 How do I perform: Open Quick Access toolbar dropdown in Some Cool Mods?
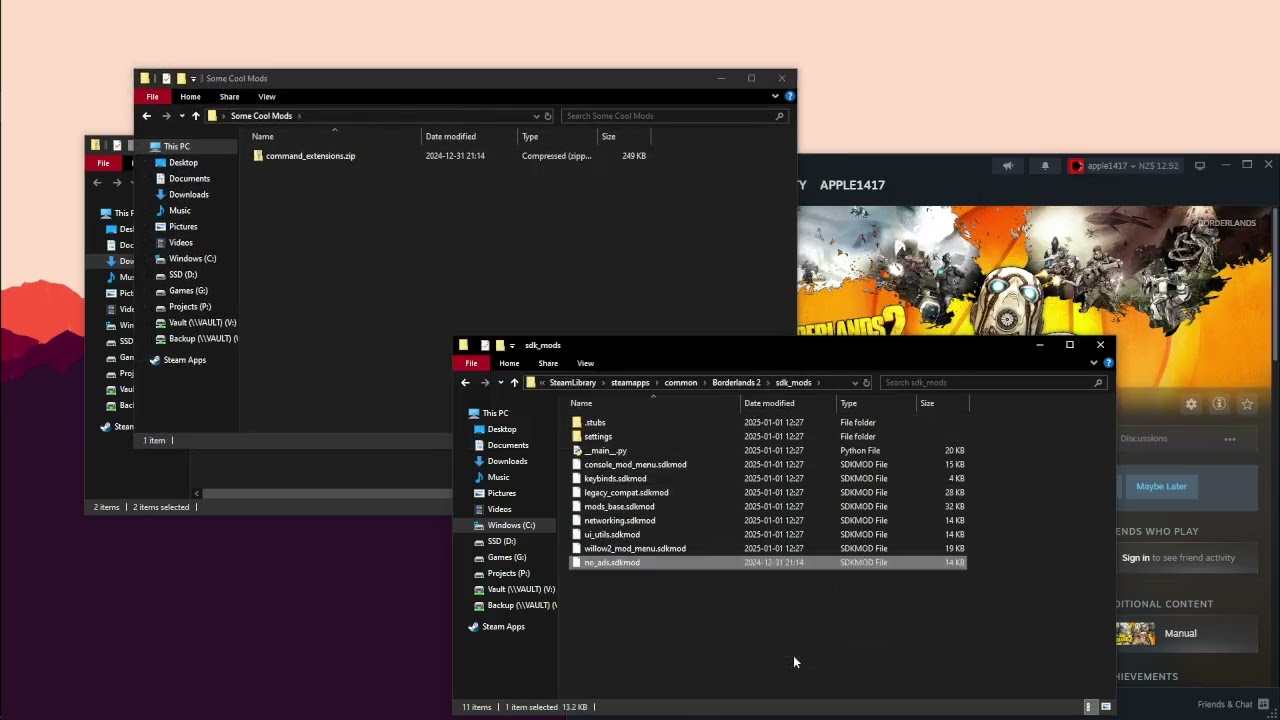click(x=193, y=78)
